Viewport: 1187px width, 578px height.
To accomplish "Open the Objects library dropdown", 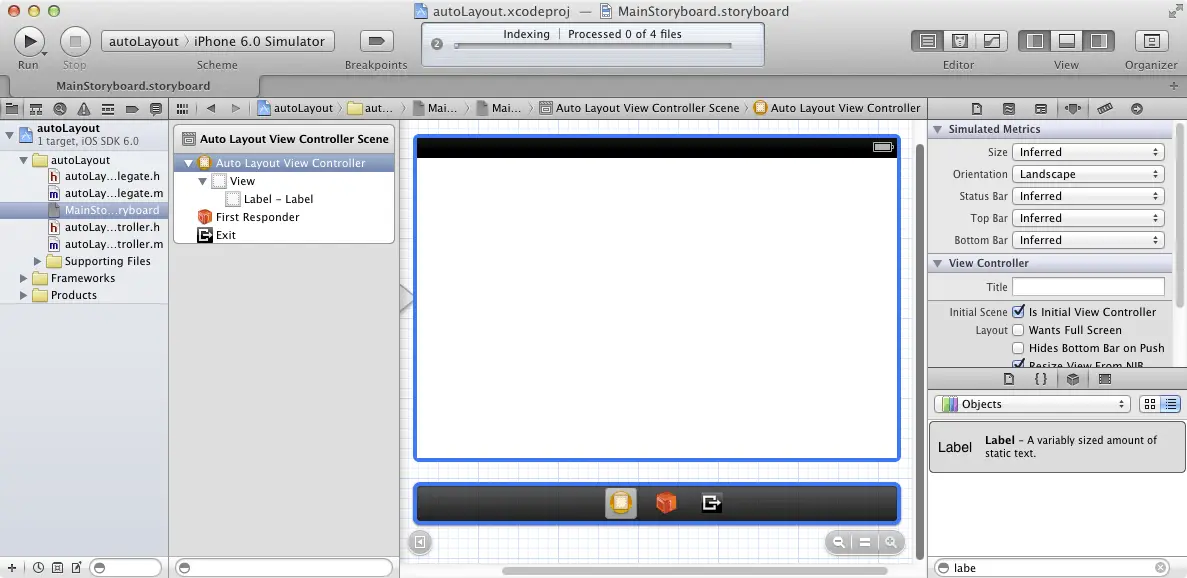I will (1033, 404).
